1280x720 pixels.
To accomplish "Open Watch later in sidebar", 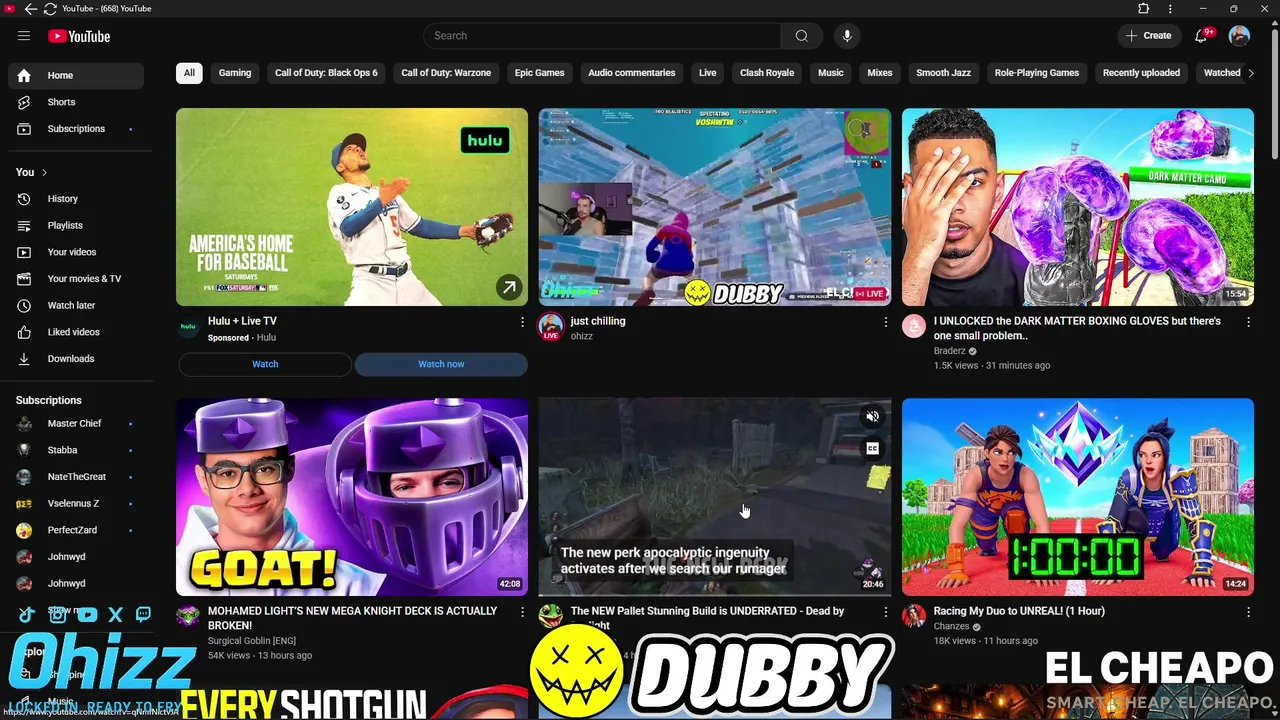I will point(76,305).
